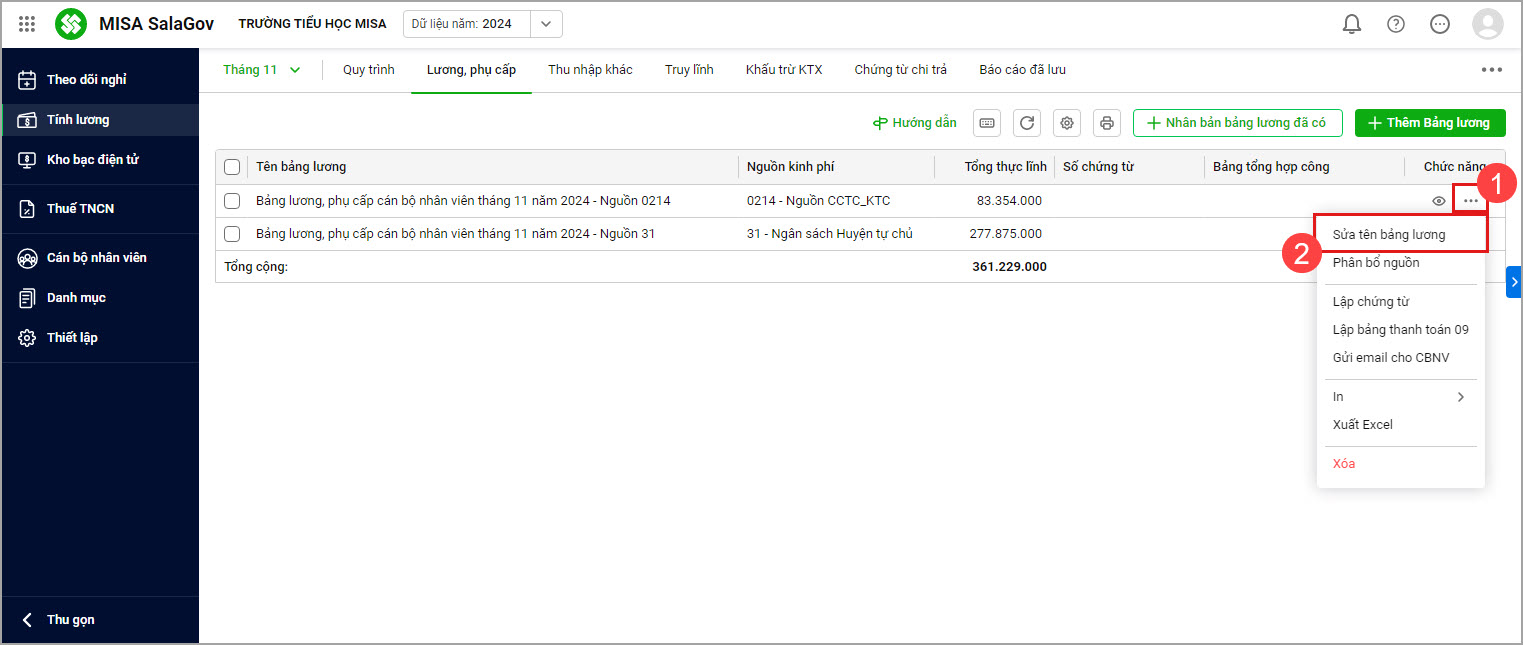View first payroll with eye icon

point(1439,201)
